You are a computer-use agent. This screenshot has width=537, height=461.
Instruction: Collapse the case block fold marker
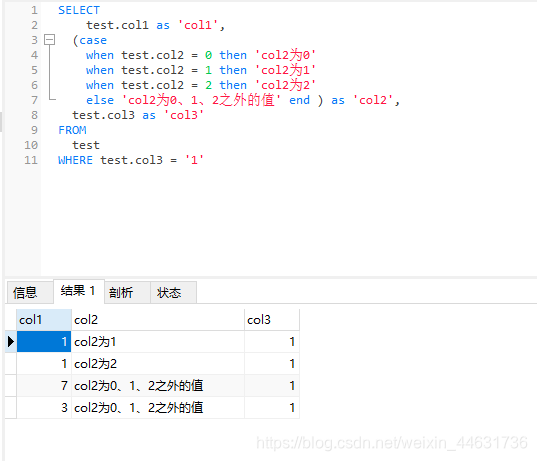pos(50,40)
